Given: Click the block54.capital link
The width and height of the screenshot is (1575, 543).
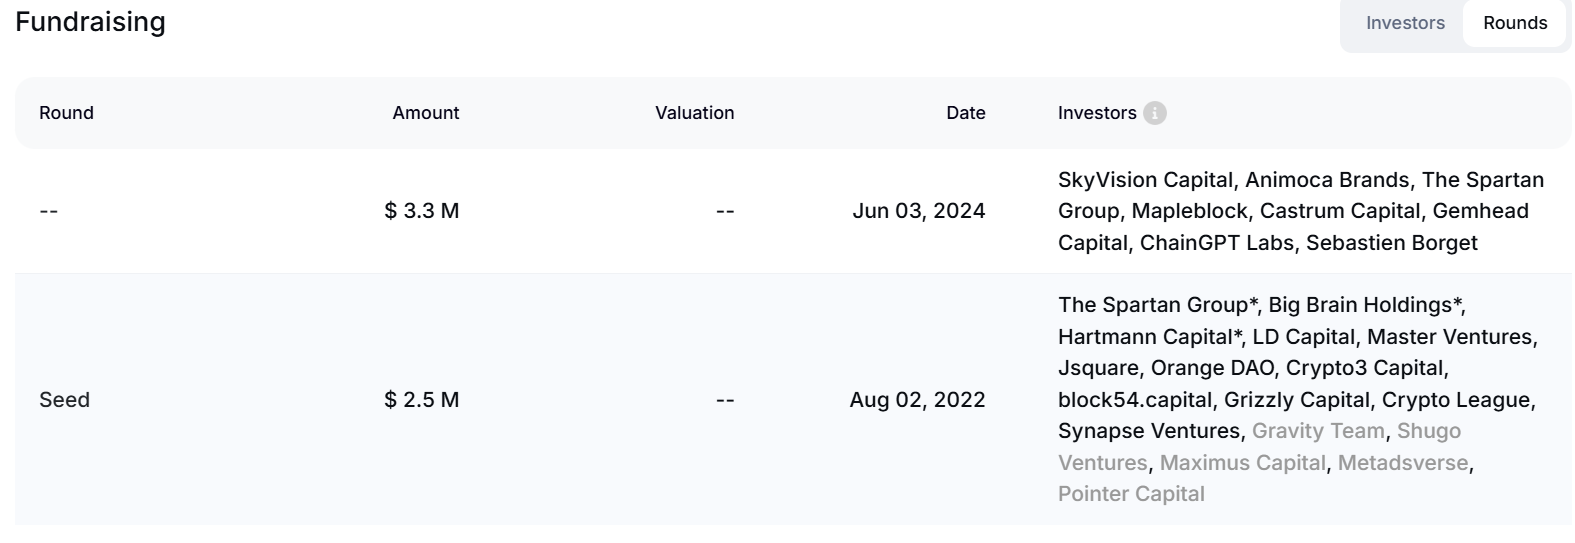Looking at the screenshot, I should [x=1135, y=400].
